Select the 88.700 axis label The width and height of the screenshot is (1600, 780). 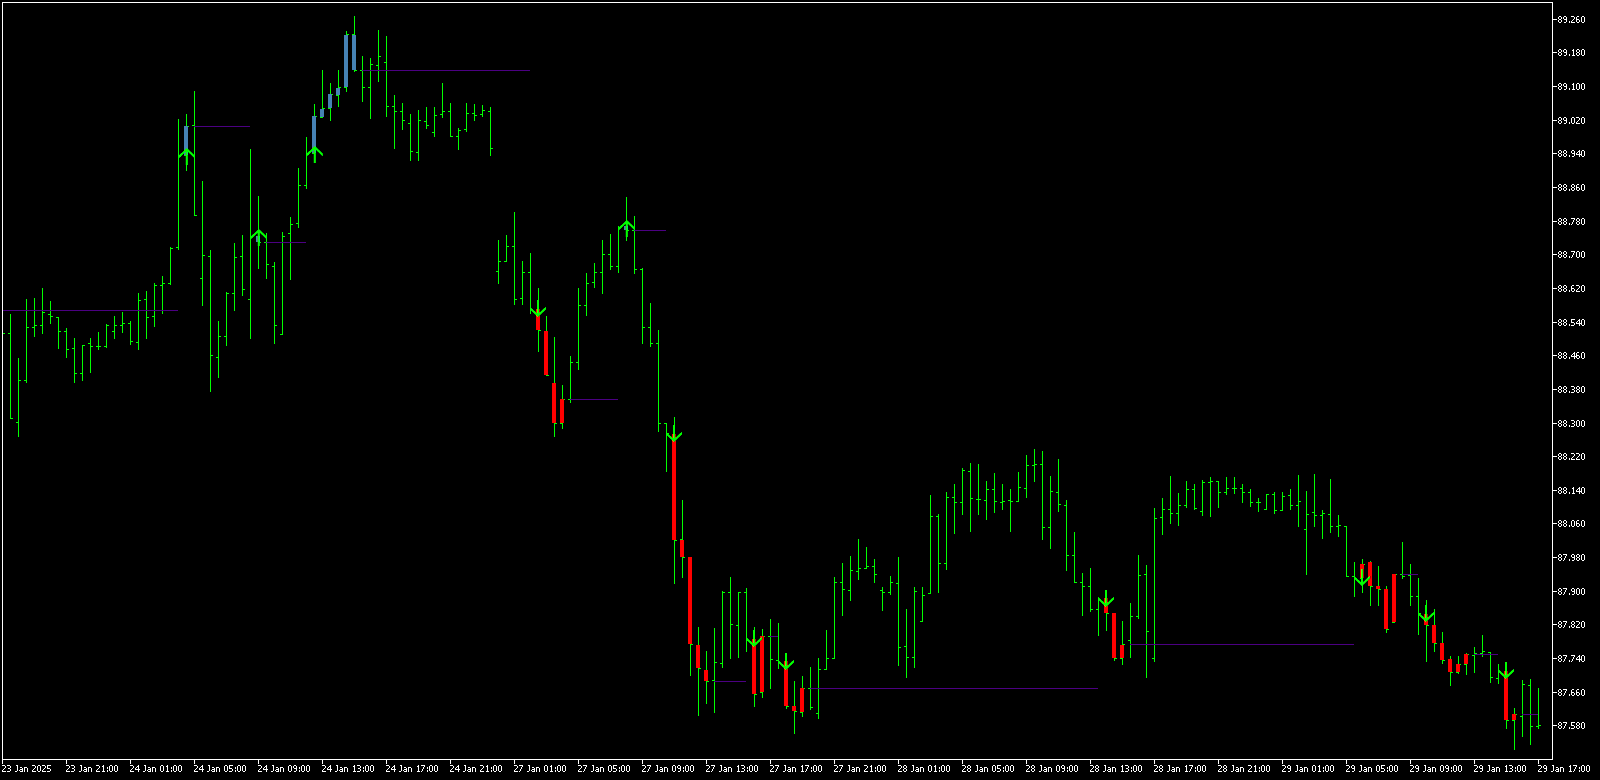pos(1571,255)
